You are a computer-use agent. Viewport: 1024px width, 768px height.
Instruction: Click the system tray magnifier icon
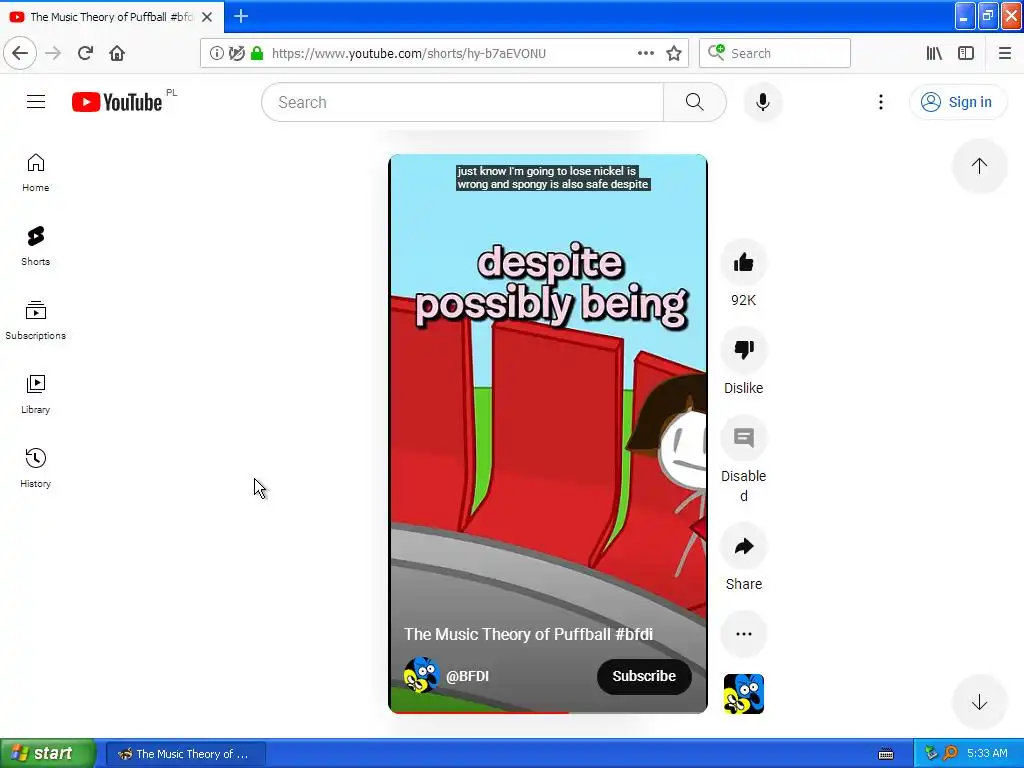(x=950, y=754)
